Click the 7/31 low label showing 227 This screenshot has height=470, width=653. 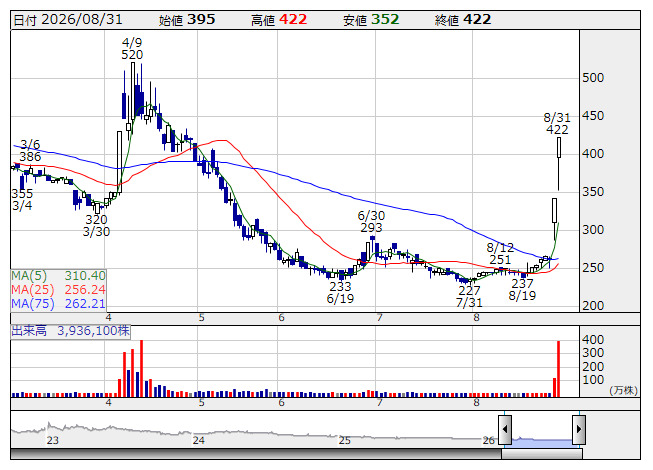click(469, 296)
